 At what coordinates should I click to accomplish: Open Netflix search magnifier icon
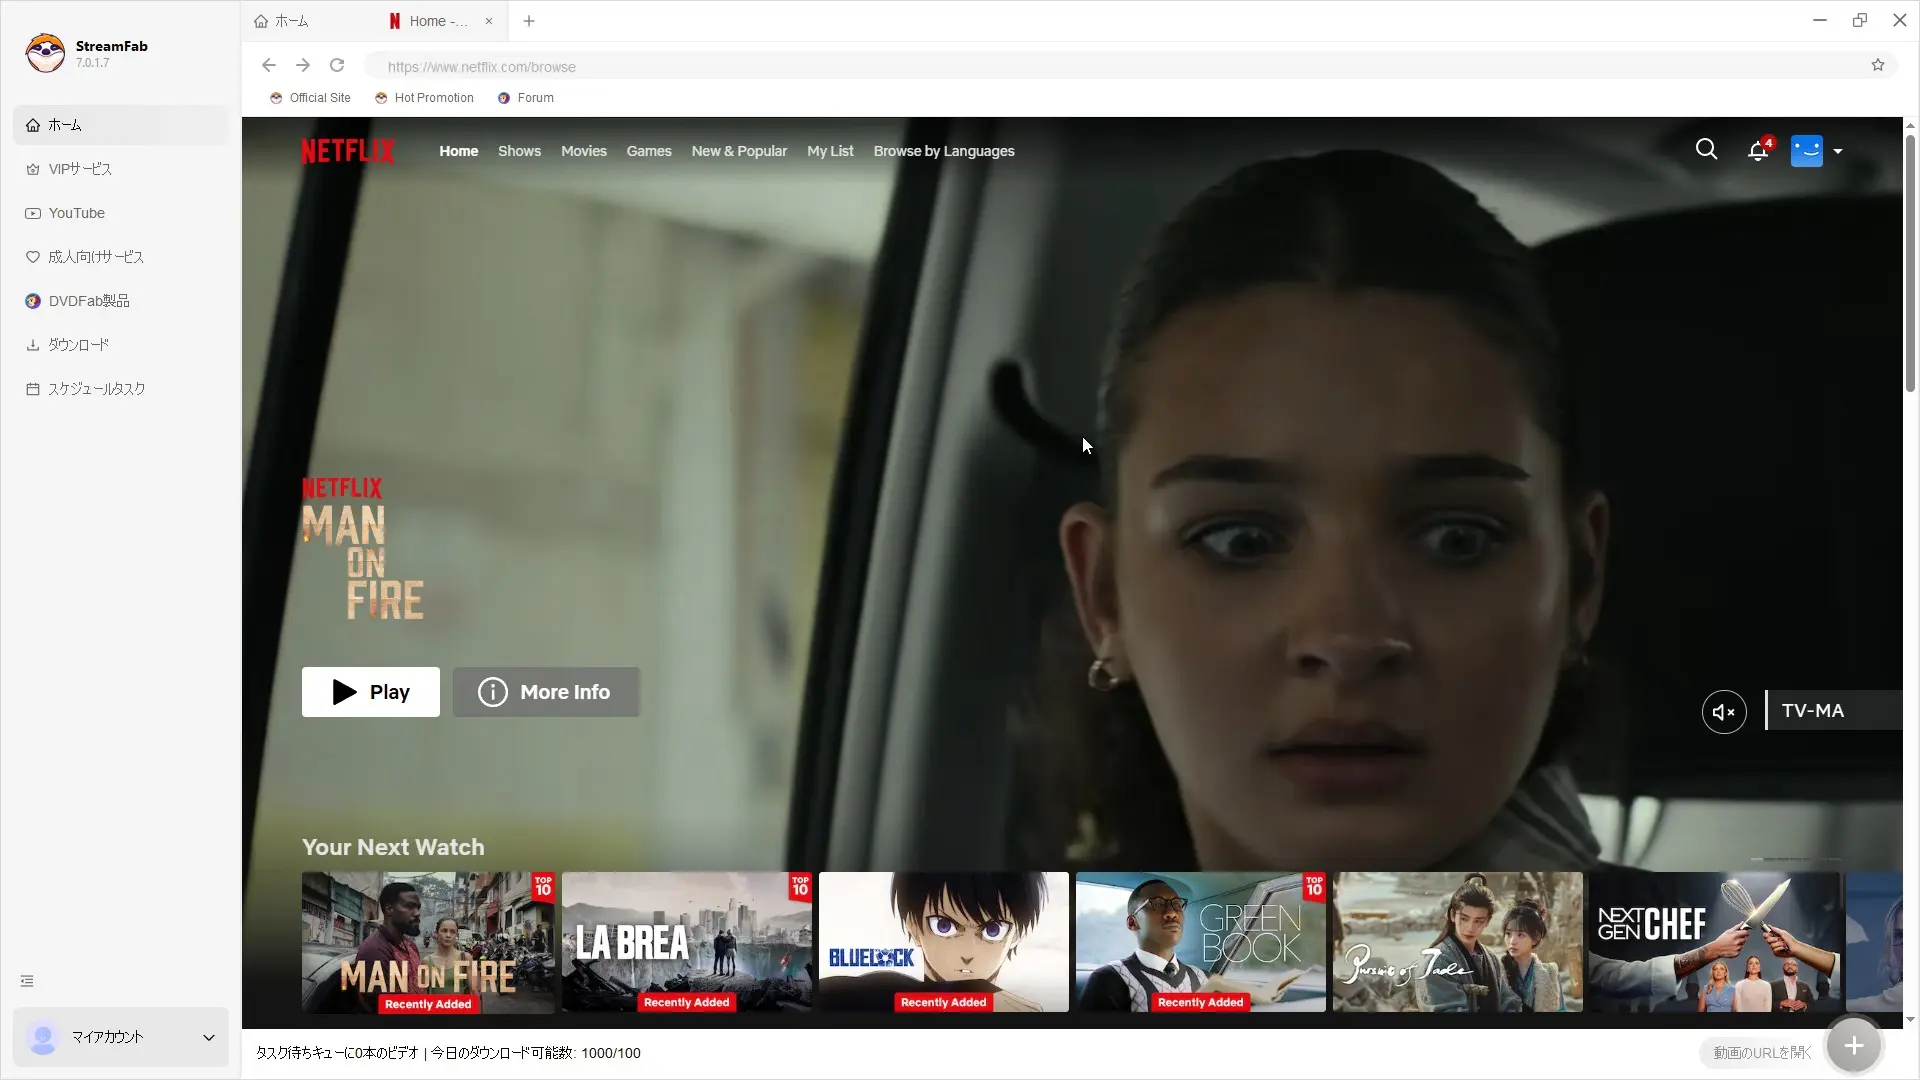tap(1707, 150)
